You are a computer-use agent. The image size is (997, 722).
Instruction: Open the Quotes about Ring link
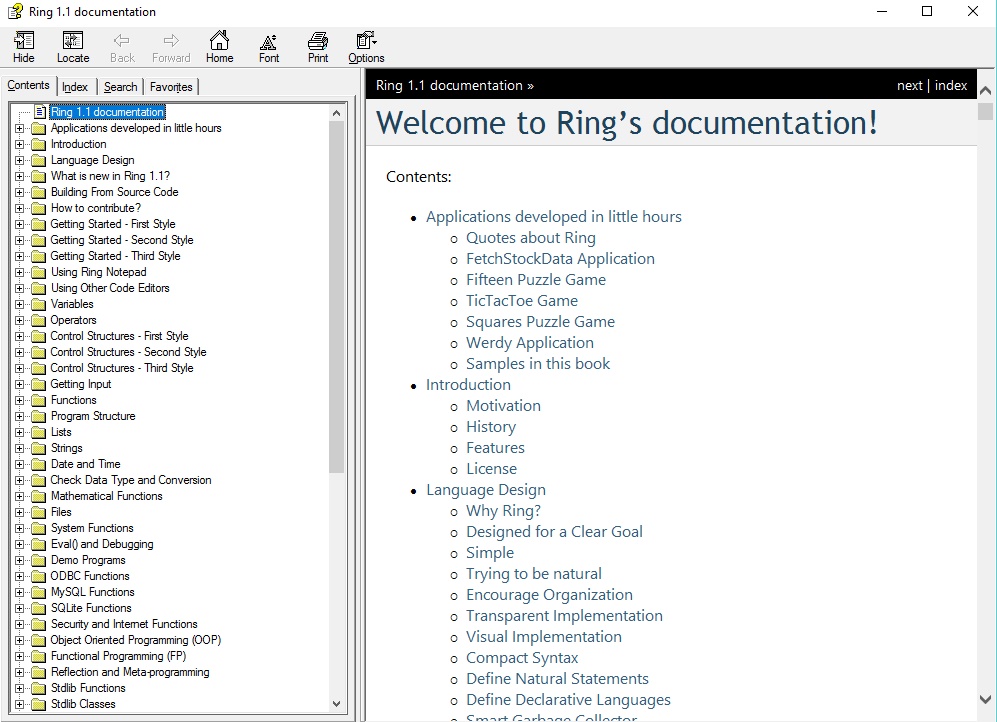531,238
